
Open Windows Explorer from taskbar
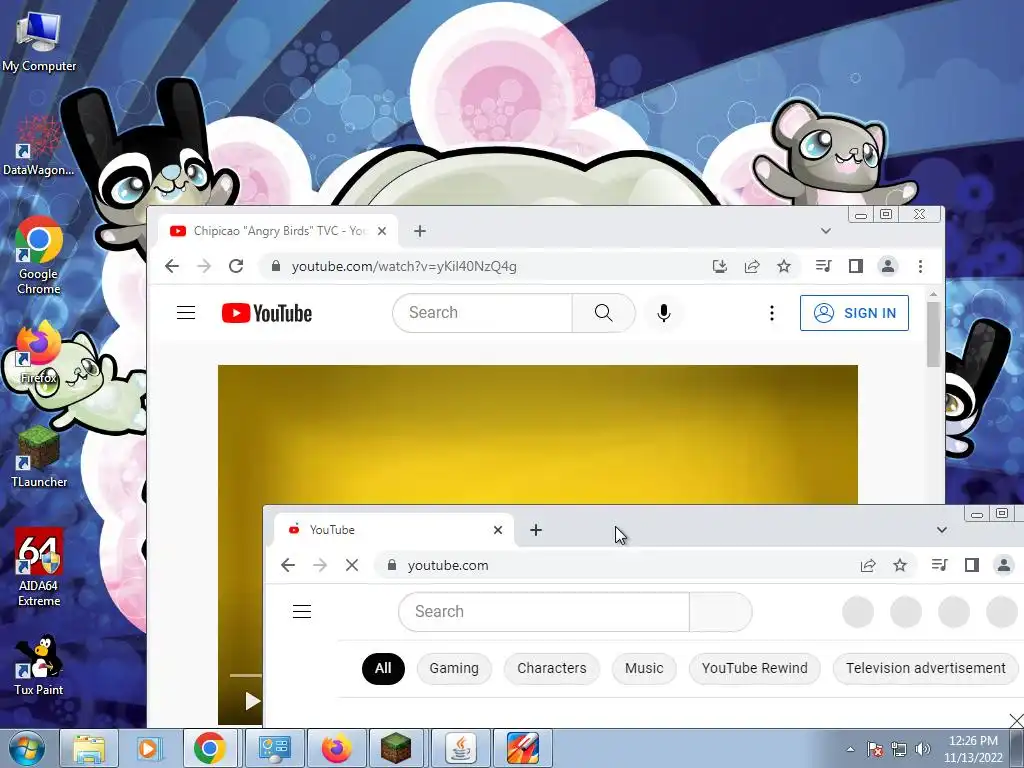pyautogui.click(x=89, y=748)
